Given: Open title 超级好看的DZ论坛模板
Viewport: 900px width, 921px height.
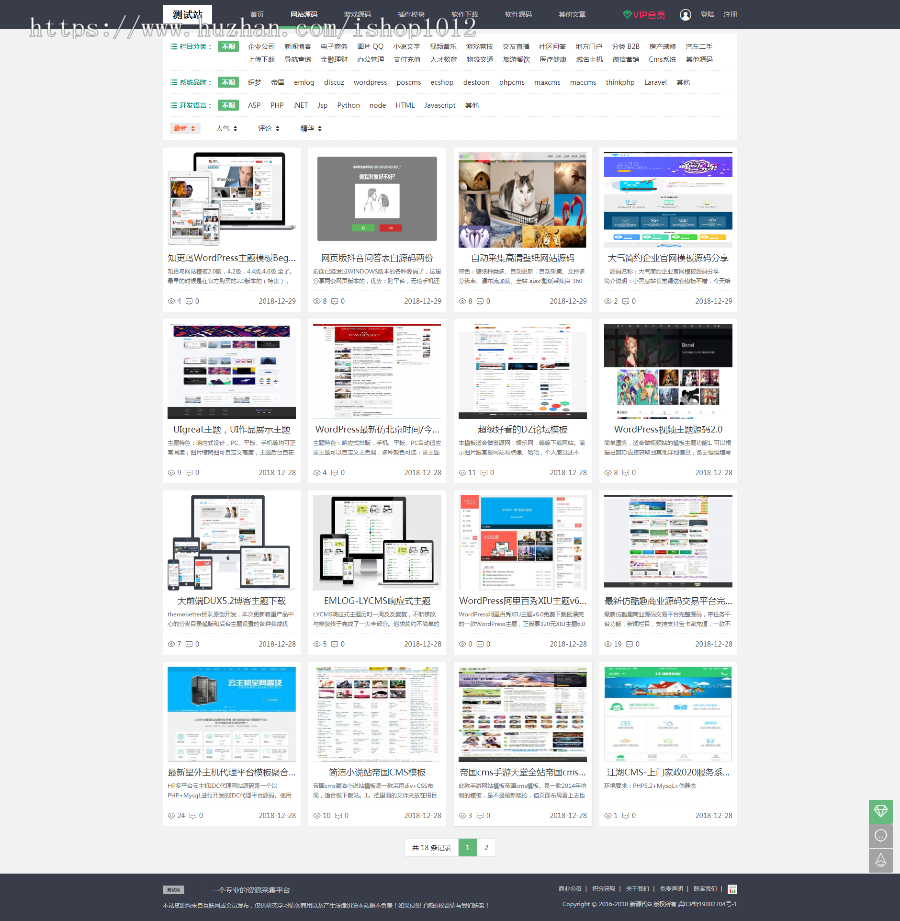Looking at the screenshot, I should tap(522, 429).
